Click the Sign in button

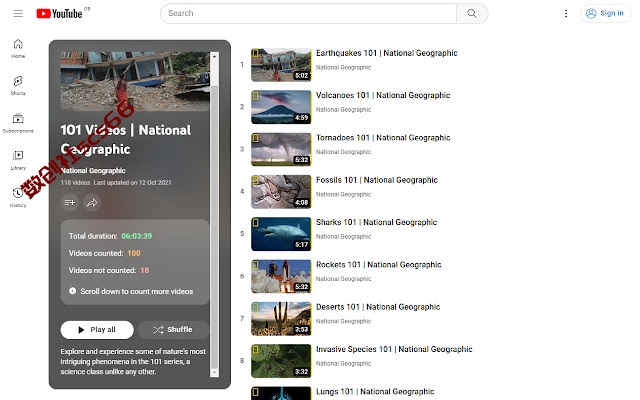[x=605, y=13]
